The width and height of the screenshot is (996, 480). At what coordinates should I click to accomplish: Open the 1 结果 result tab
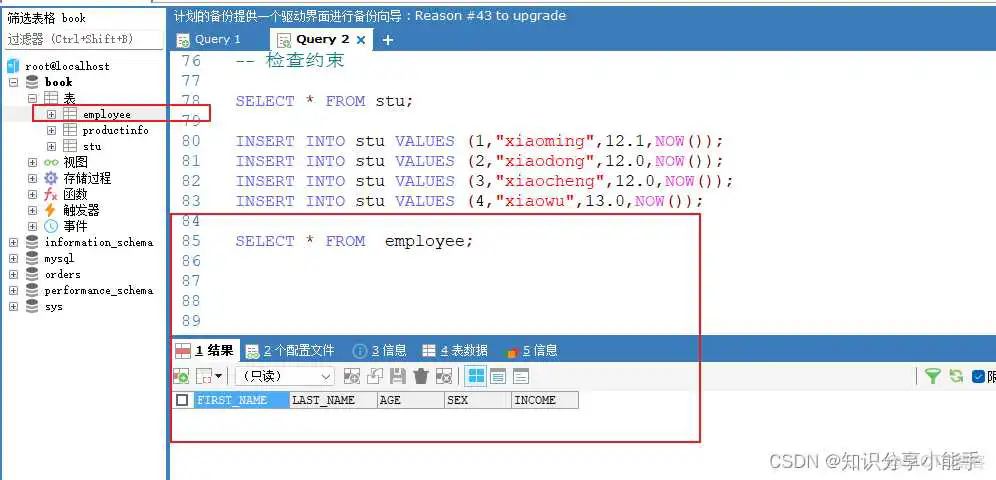pos(205,350)
